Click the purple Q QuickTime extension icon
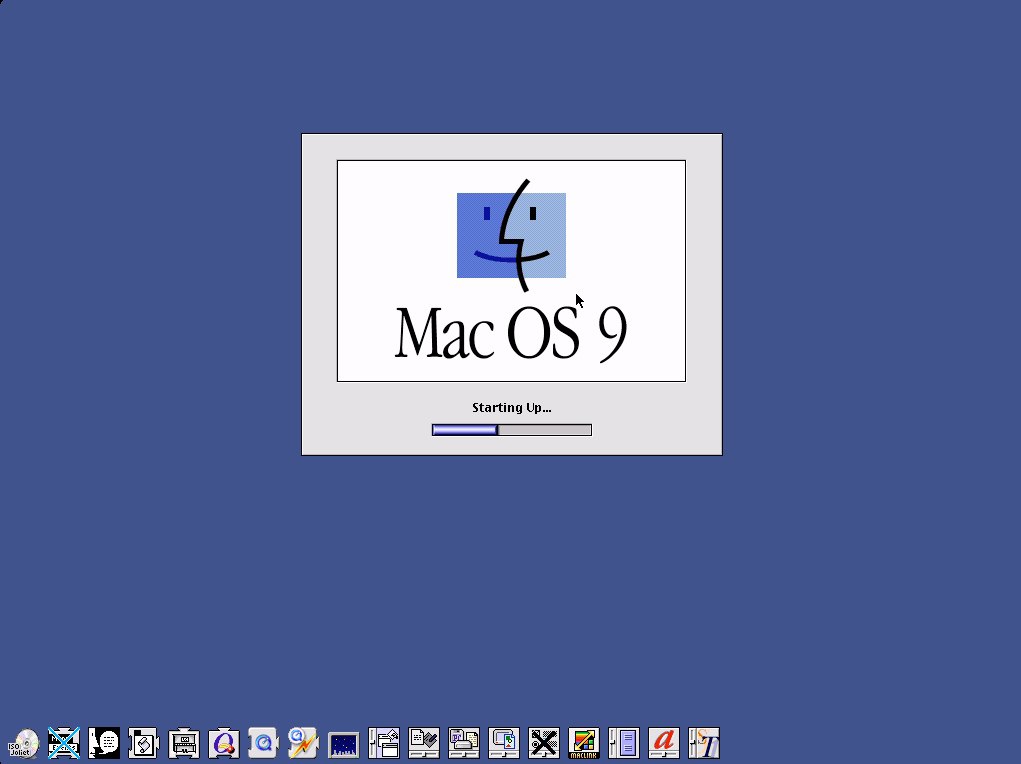The height and width of the screenshot is (764, 1021). point(224,743)
